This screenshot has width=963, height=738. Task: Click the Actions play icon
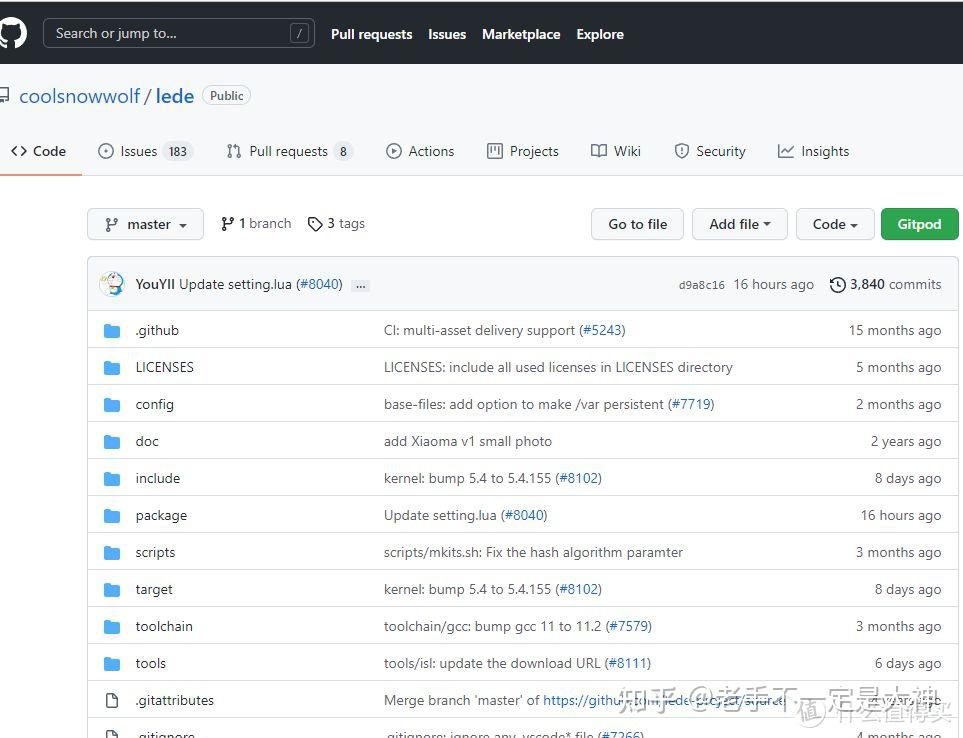pyautogui.click(x=394, y=151)
